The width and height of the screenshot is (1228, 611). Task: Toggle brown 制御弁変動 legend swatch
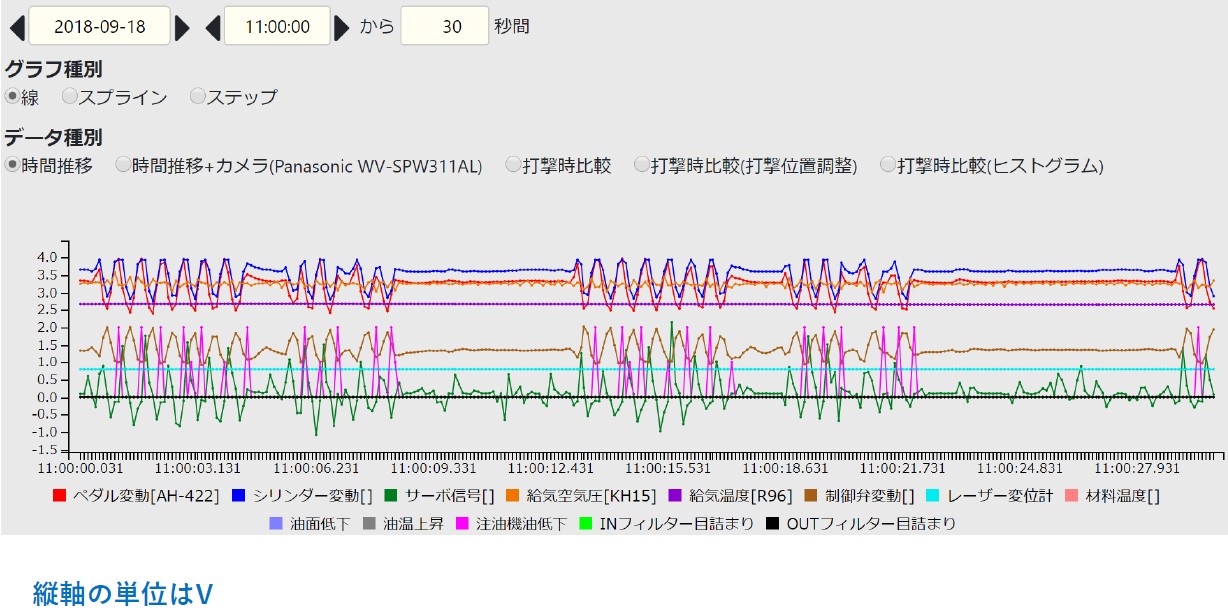point(811,495)
